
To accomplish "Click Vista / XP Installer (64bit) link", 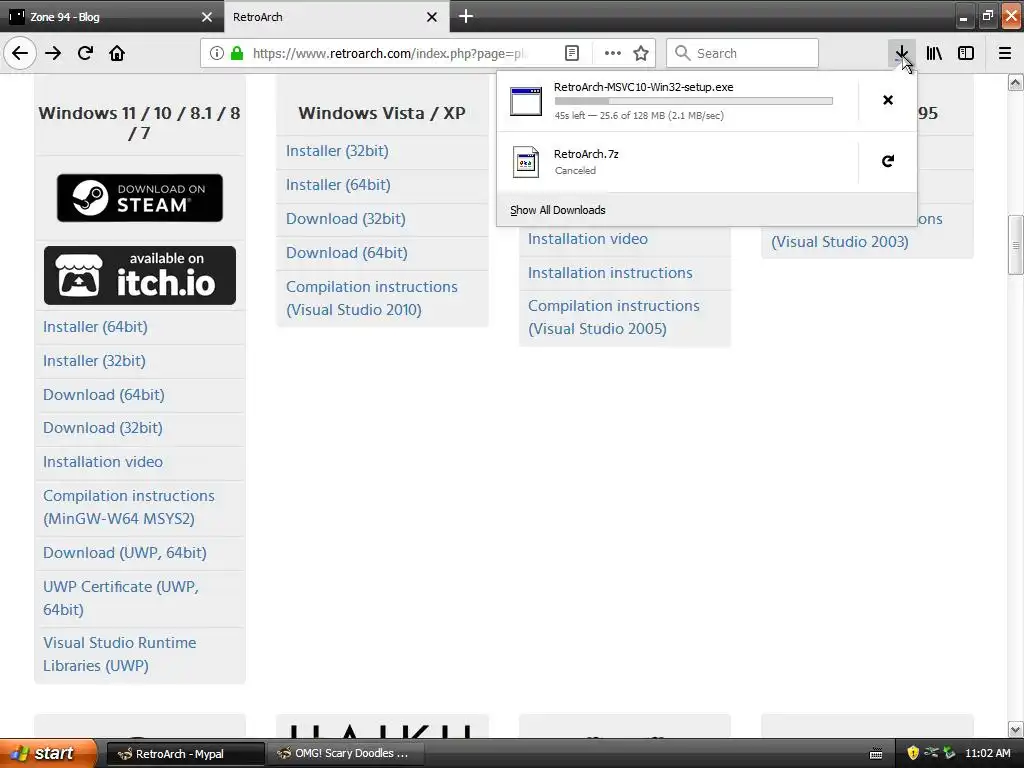I will point(338,185).
